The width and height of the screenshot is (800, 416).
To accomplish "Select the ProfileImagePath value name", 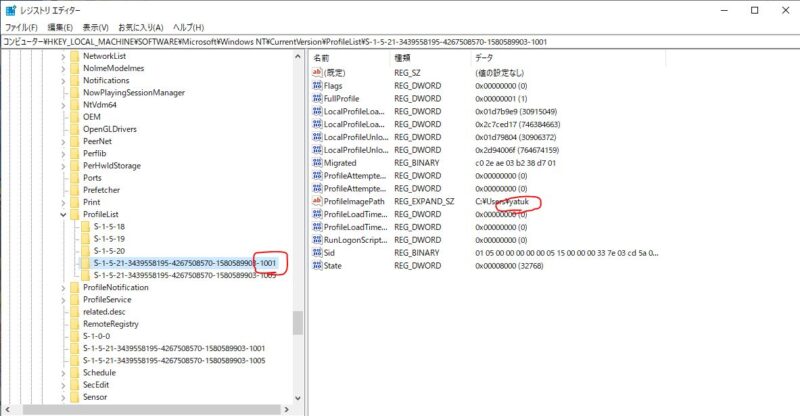I will (x=354, y=201).
